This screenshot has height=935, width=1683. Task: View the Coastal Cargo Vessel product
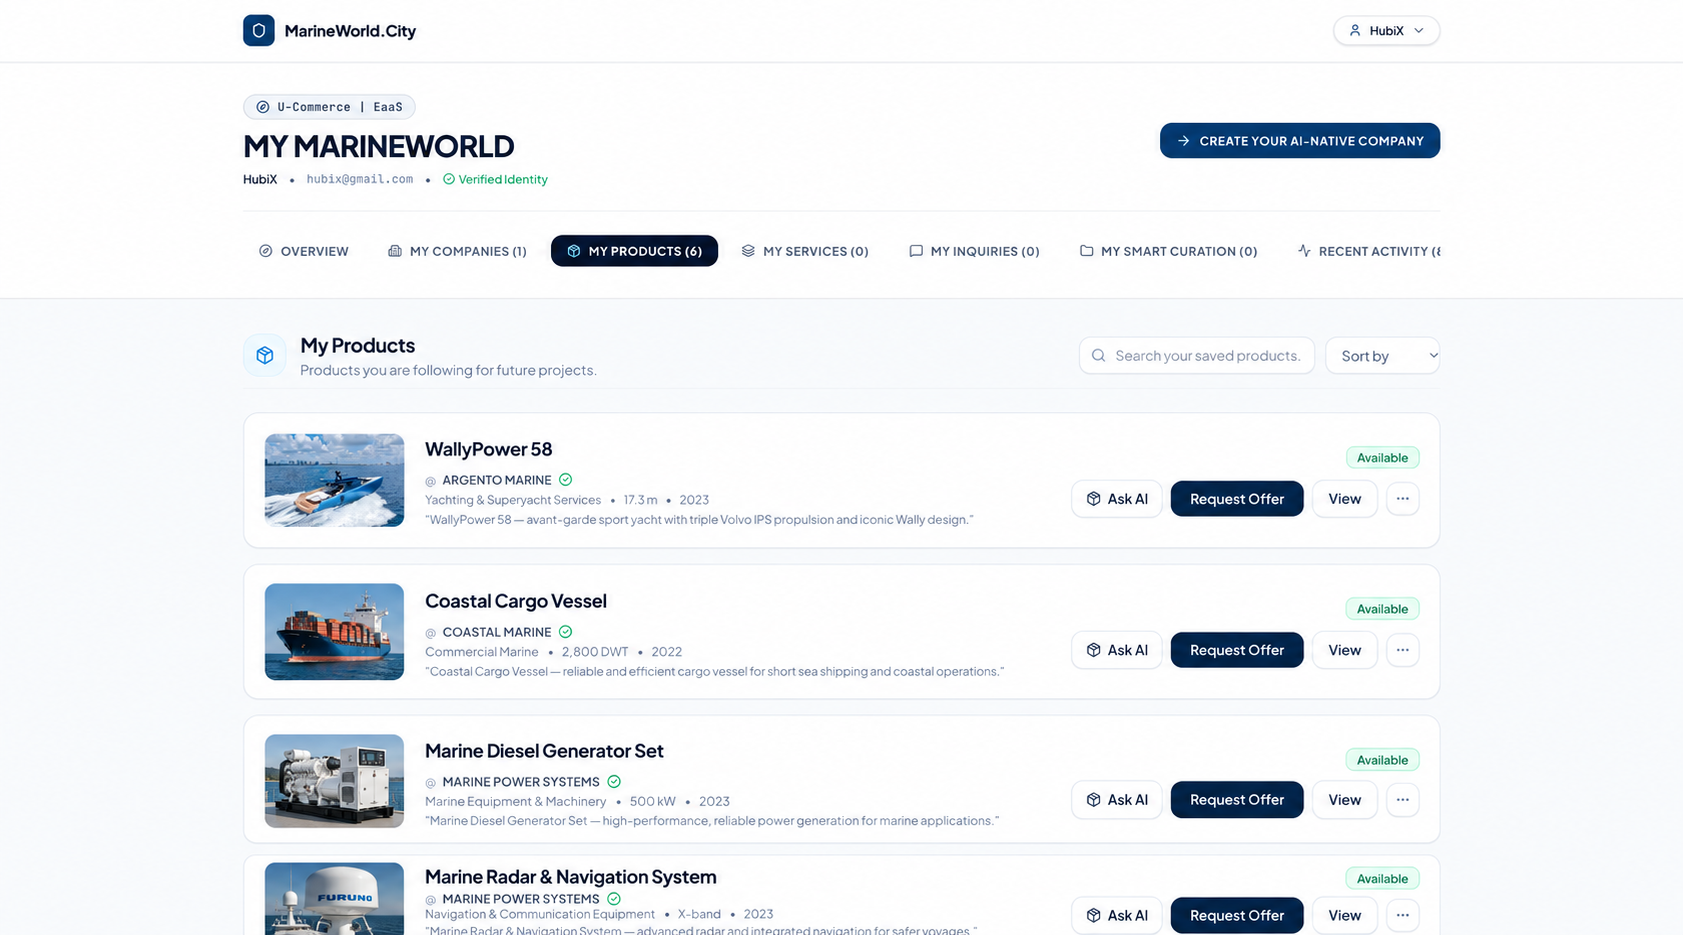1345,650
